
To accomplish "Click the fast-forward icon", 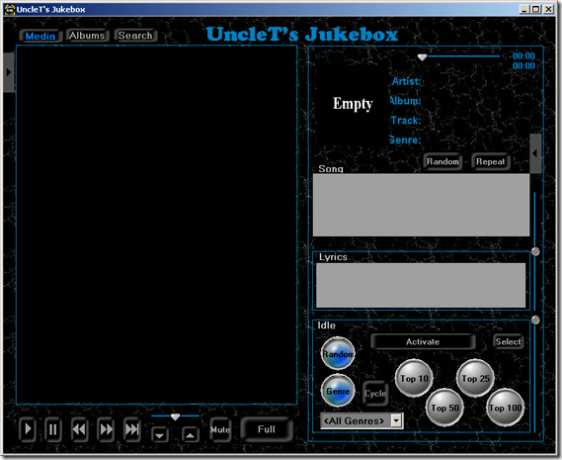I will click(106, 429).
